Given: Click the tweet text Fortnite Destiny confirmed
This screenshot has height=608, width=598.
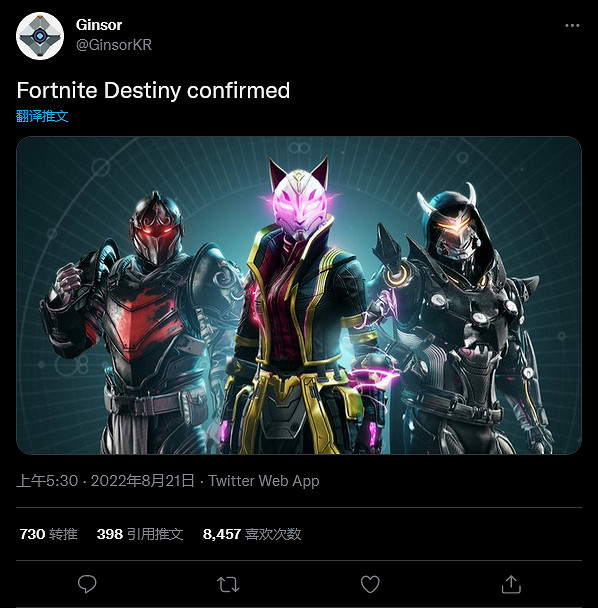Looking at the screenshot, I should coord(153,90).
